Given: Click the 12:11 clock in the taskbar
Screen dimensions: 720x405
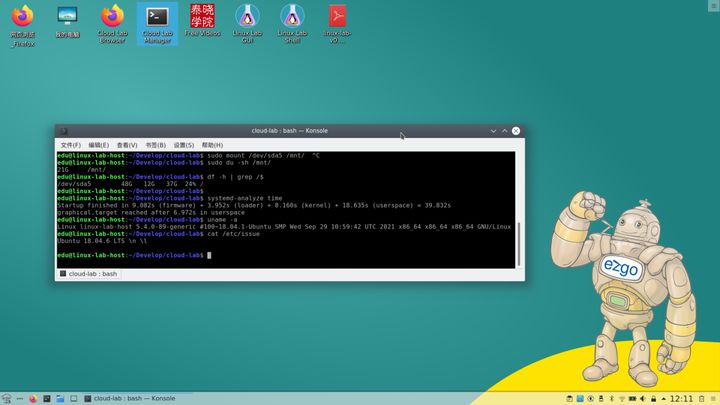Looking at the screenshot, I should click(x=681, y=399).
